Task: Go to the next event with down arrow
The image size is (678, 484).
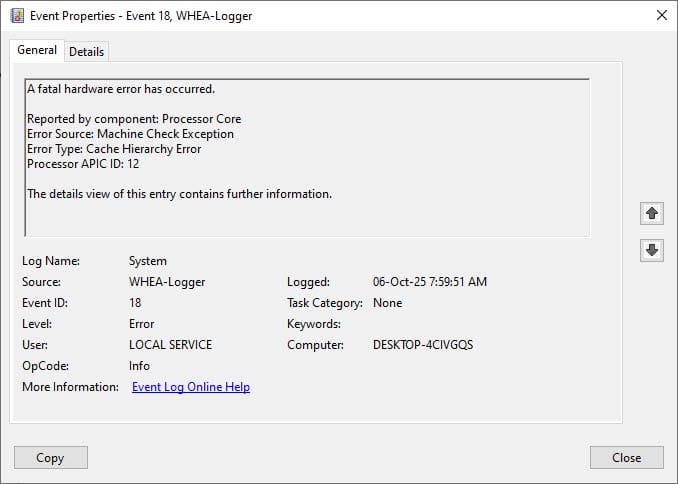Action: pos(652,251)
